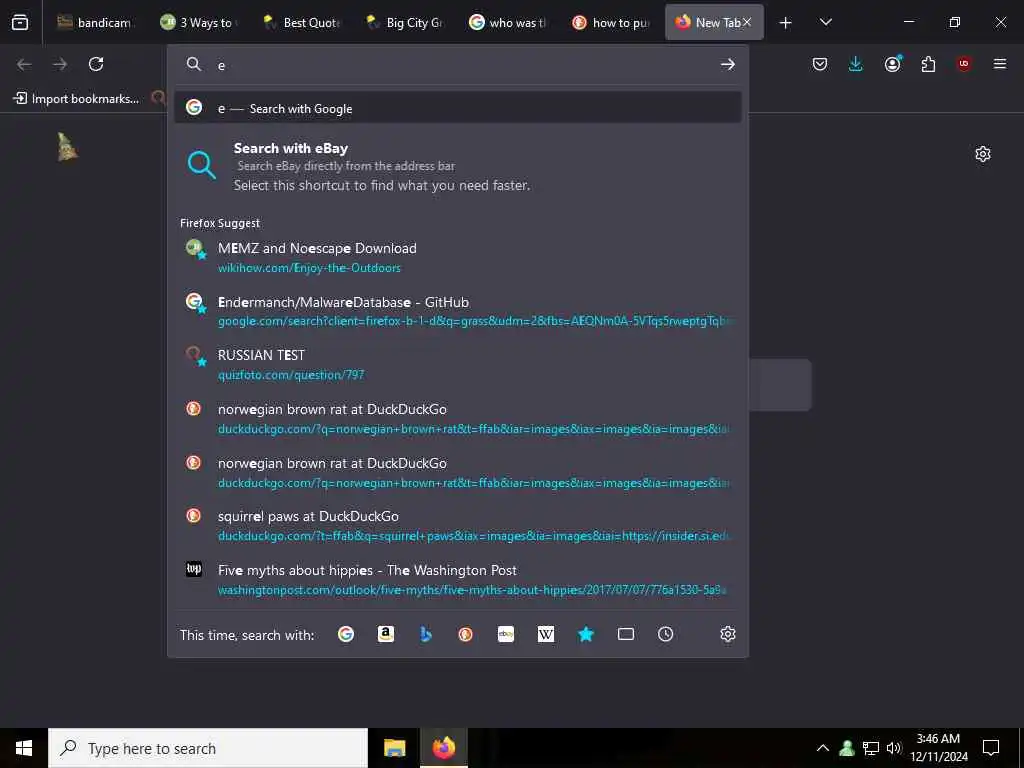Open the network icon in tray
Viewport: 1024px width, 768px height.
(871, 748)
